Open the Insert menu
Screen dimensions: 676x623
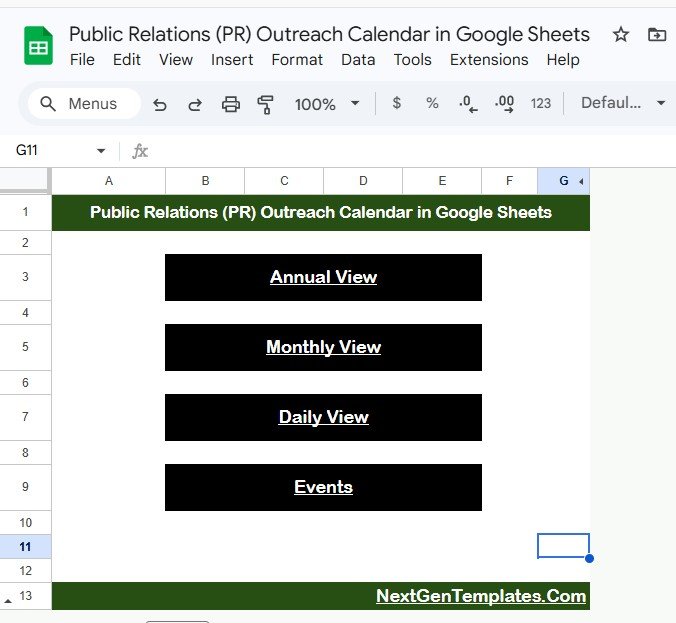[x=232, y=59]
